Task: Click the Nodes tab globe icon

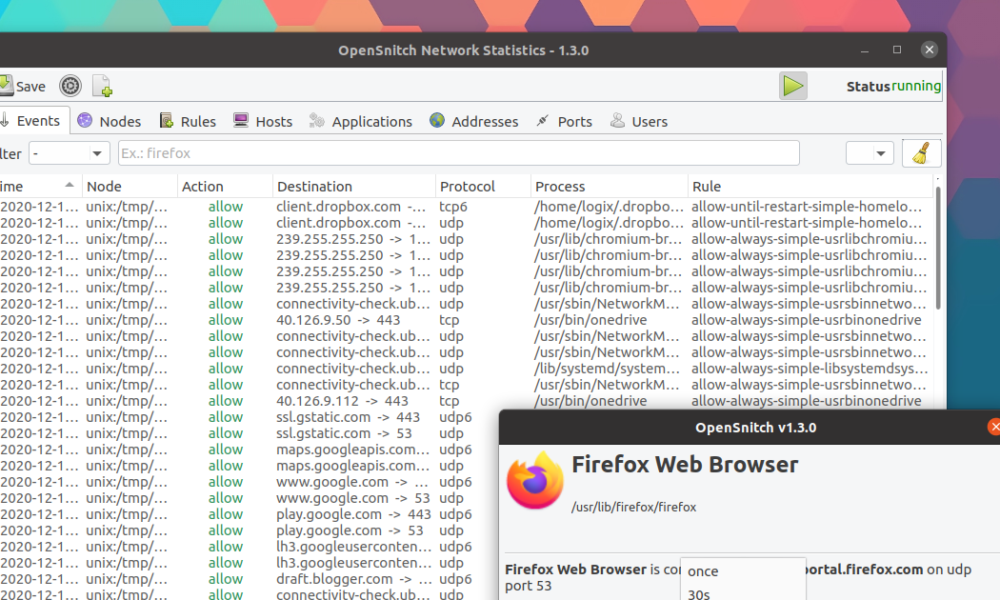Action: pos(85,121)
